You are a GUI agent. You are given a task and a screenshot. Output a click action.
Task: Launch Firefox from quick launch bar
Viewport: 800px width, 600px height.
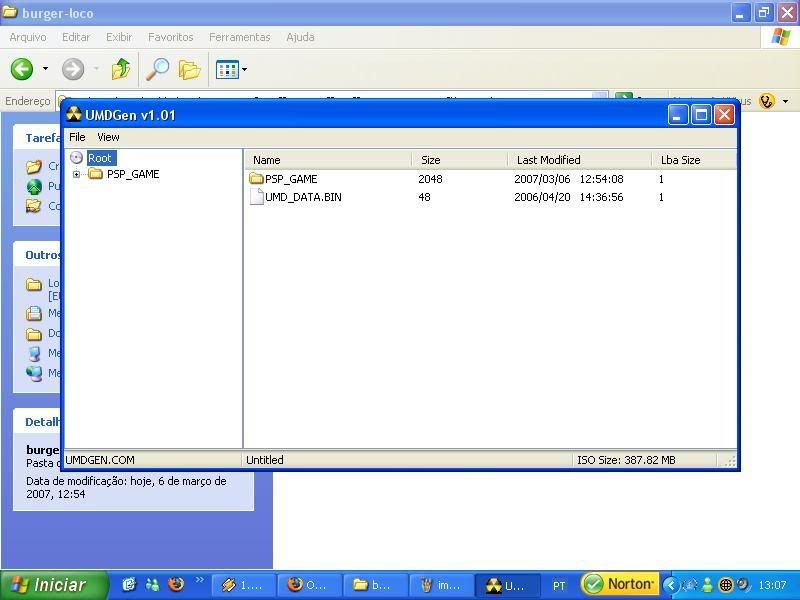point(177,584)
